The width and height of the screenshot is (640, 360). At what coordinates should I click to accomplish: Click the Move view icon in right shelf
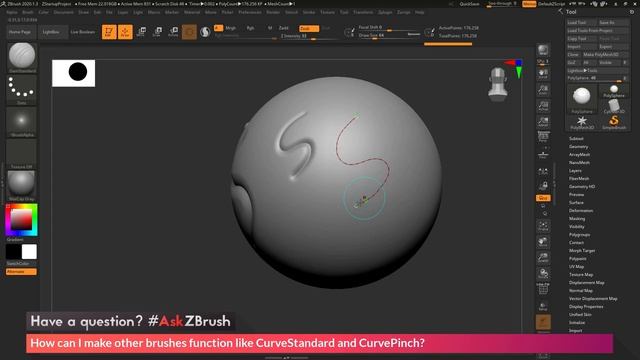[x=543, y=242]
